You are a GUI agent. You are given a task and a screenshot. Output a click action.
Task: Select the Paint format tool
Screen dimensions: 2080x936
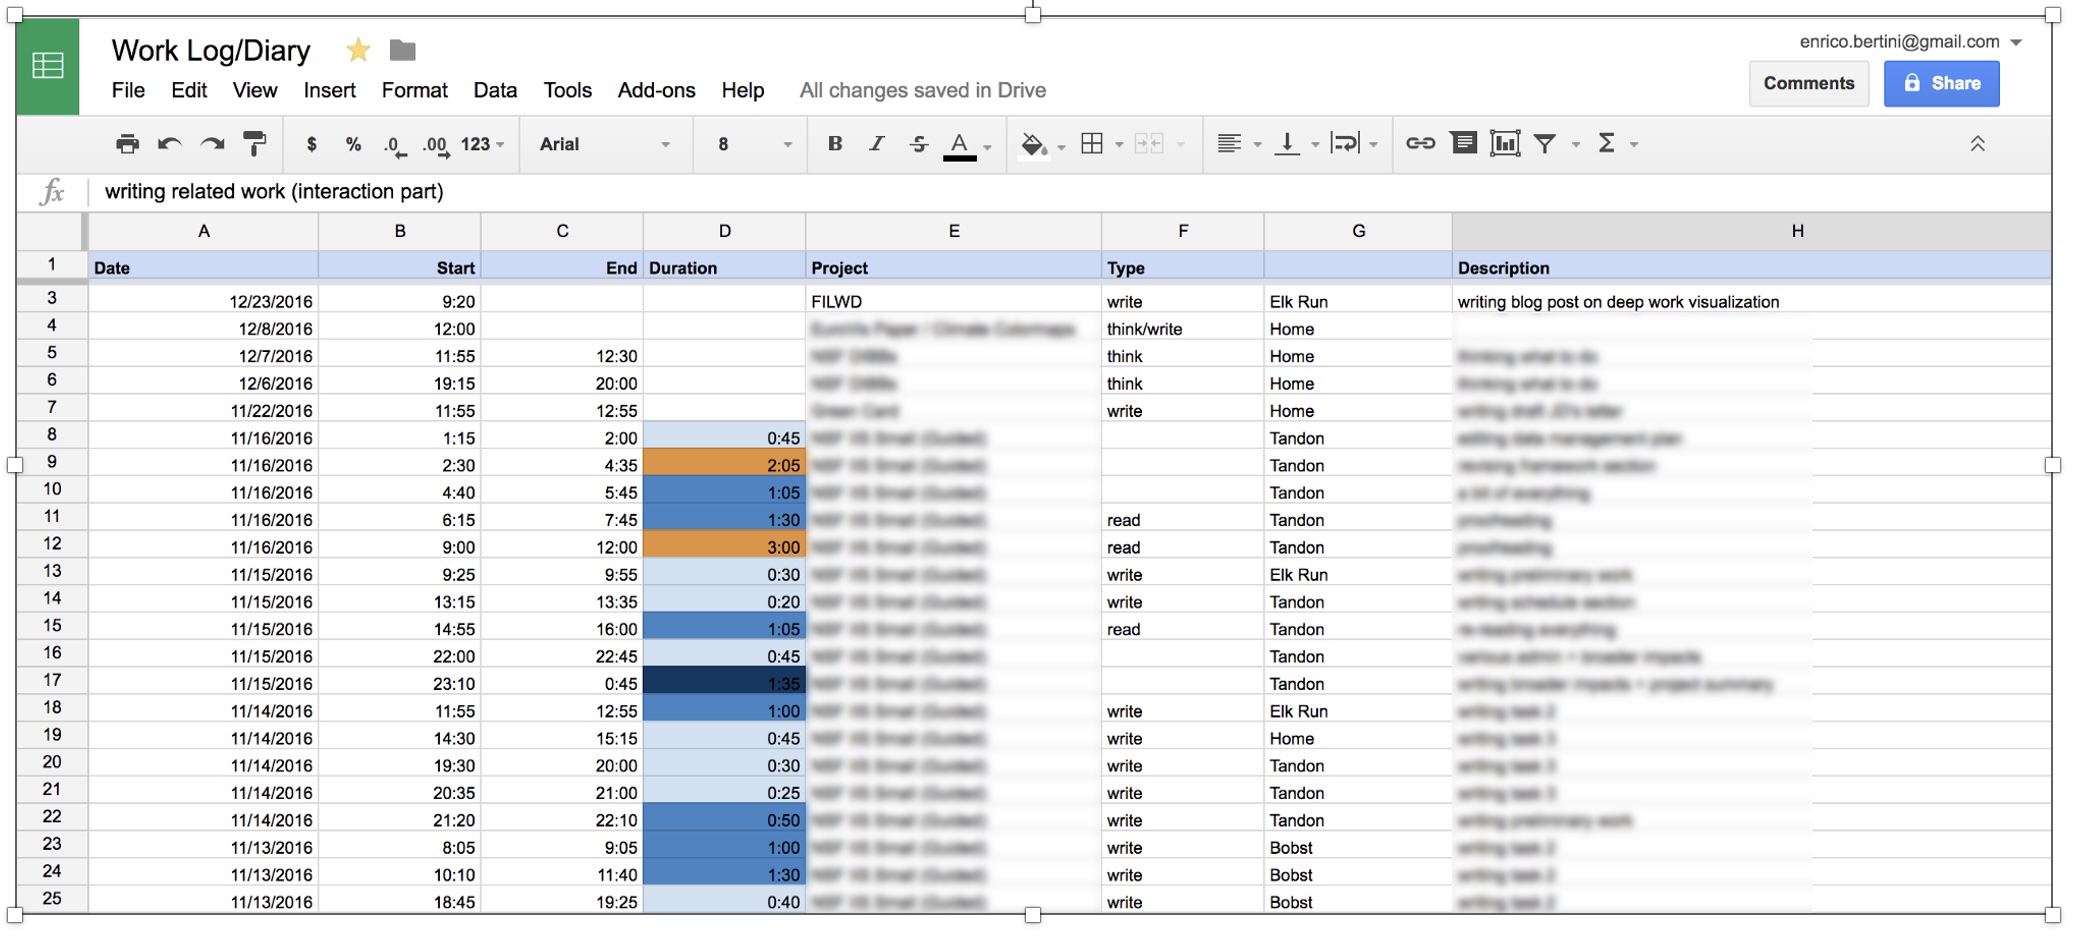[x=255, y=144]
